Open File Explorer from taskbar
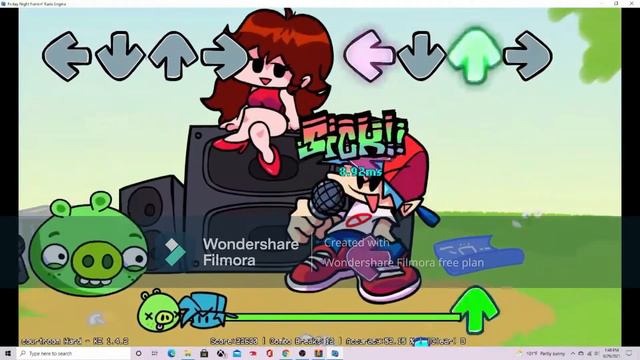The width and height of the screenshot is (640, 360). pos(188,353)
